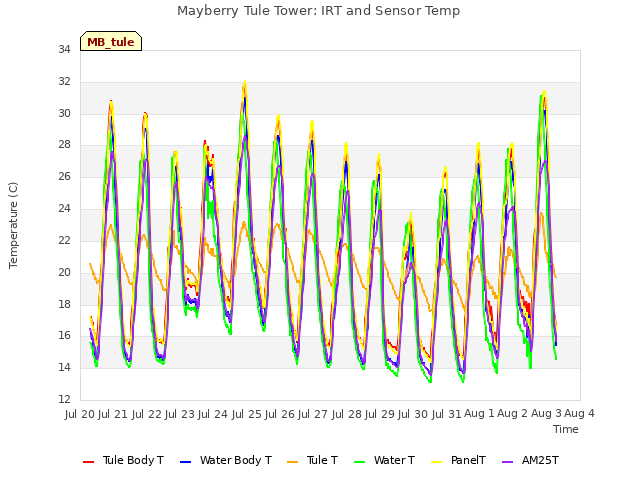Click the Temperature (C) axis label
The image size is (640, 480).
(13, 225)
